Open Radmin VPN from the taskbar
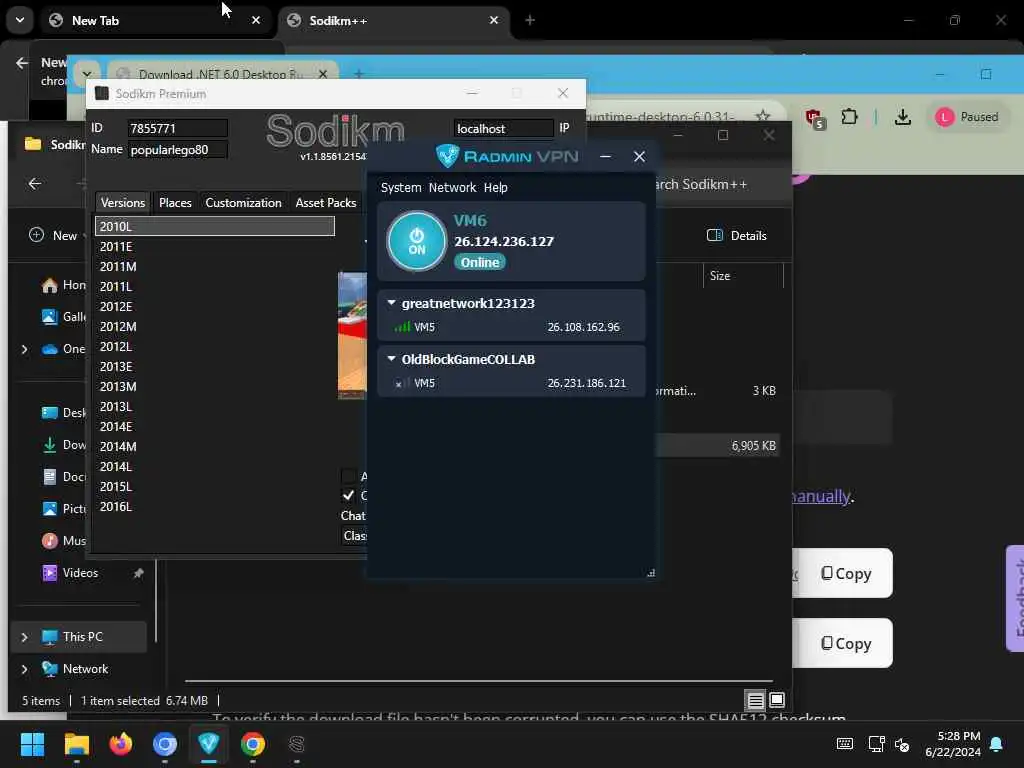This screenshot has width=1024, height=768. pyautogui.click(x=208, y=744)
